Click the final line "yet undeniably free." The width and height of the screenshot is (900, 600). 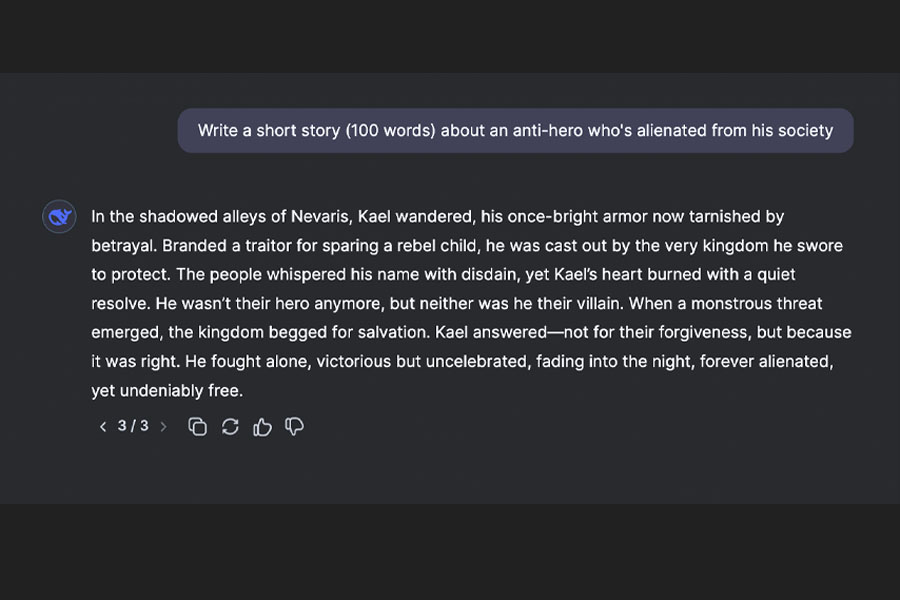pos(167,391)
